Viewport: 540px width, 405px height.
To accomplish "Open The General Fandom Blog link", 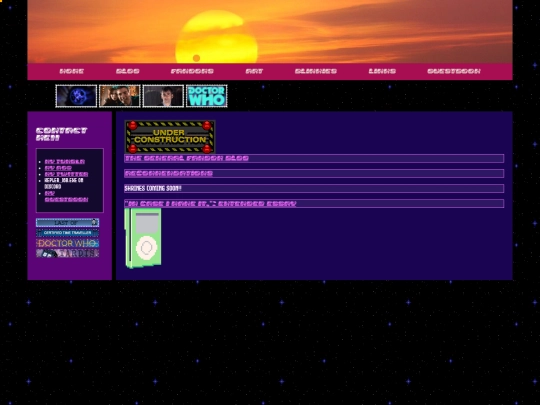I will [x=186, y=158].
